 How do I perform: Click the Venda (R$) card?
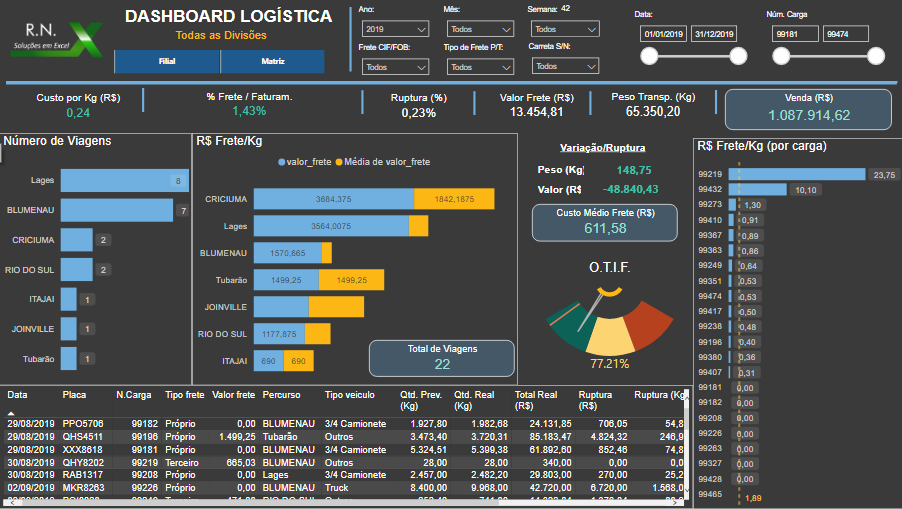point(810,108)
